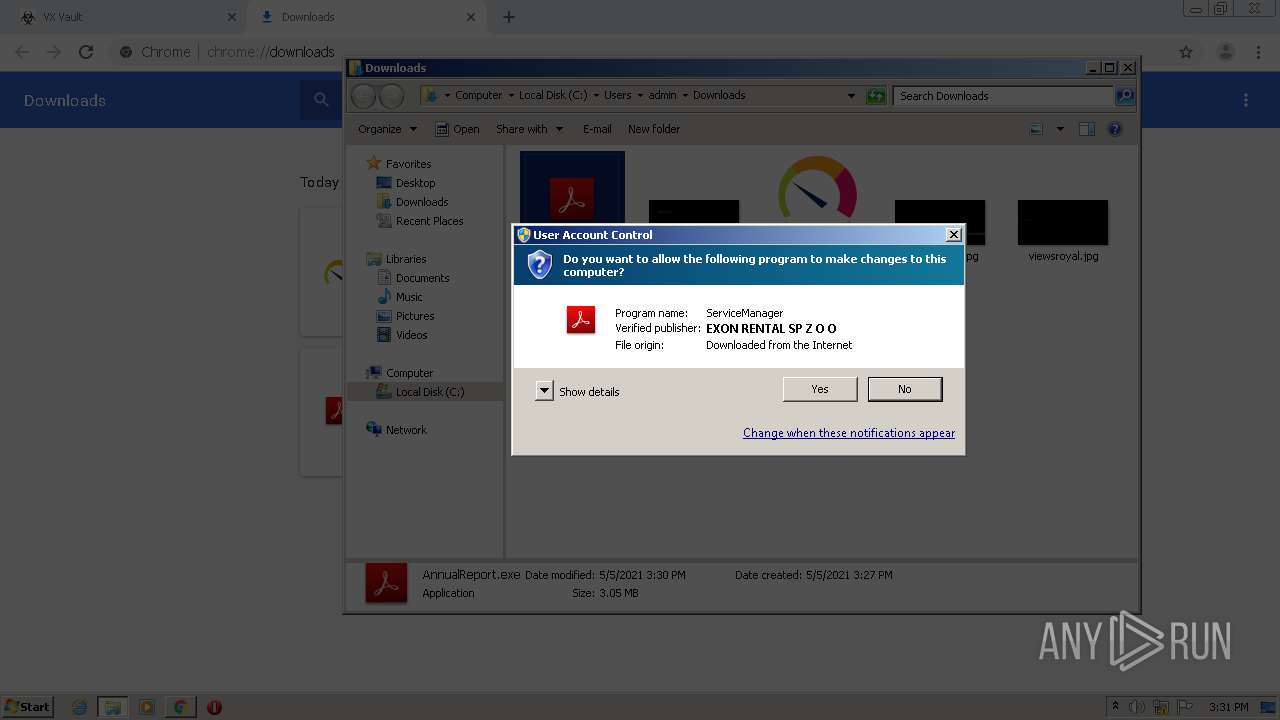
Task: Open address bar history dropdown in Explorer
Action: (851, 96)
